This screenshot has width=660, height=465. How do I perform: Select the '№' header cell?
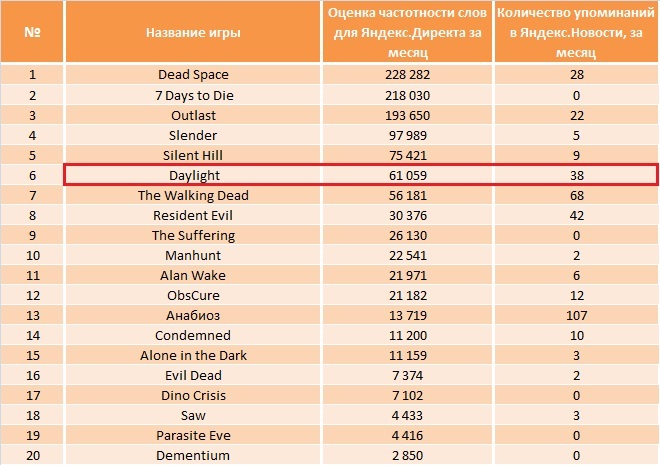click(32, 32)
